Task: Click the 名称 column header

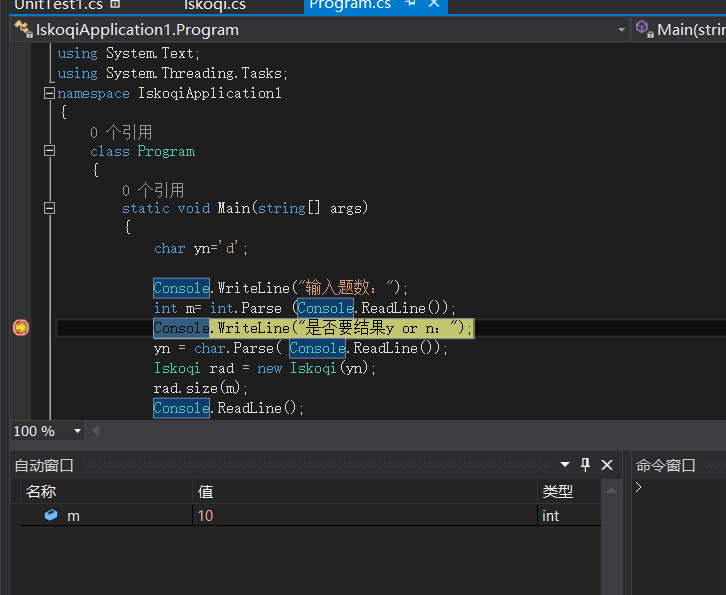Action: (x=106, y=491)
